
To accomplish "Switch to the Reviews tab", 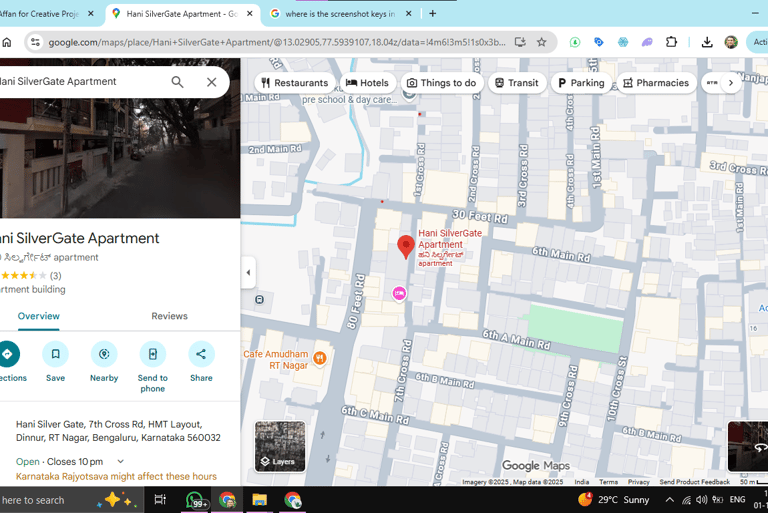I will click(169, 316).
